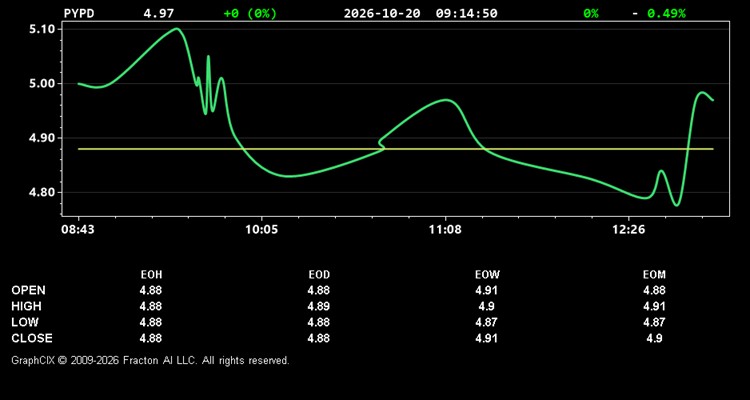This screenshot has height=400, width=750.
Task: Select the 4.97 last price in header
Action: (159, 13)
